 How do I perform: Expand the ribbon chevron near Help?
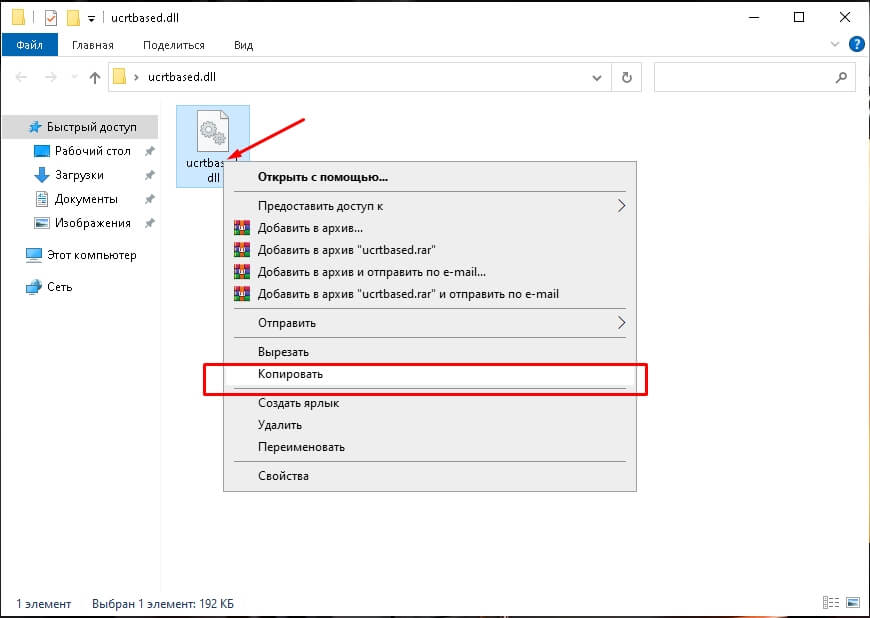click(834, 44)
